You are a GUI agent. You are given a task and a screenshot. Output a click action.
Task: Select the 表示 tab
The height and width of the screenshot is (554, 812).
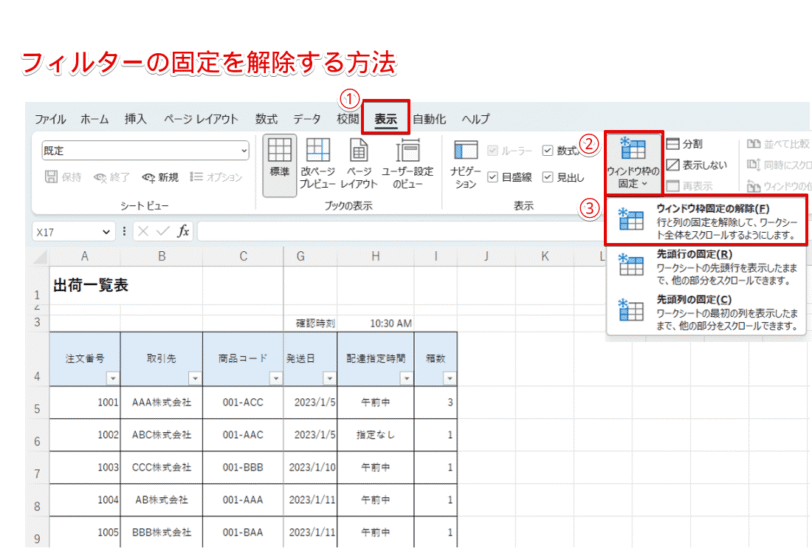coord(386,119)
